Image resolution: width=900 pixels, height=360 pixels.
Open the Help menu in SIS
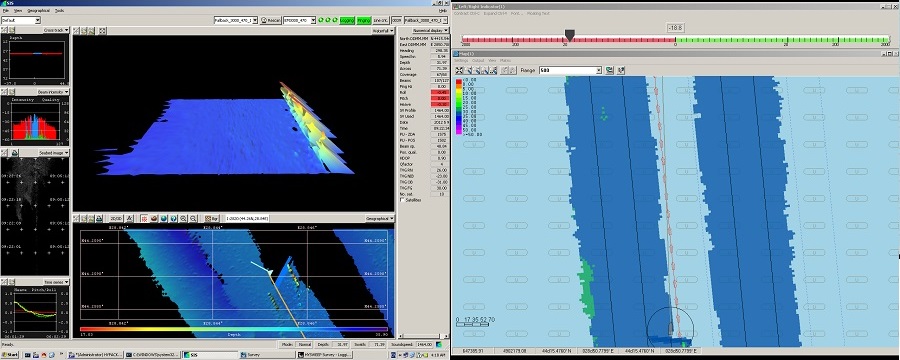443,10
